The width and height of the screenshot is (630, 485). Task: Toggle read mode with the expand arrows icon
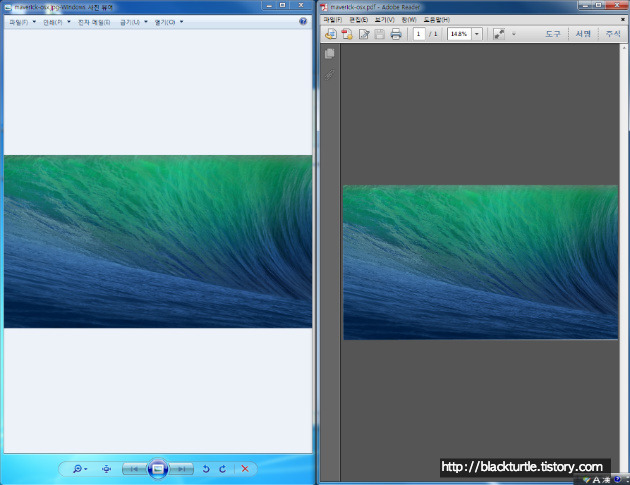(499, 34)
